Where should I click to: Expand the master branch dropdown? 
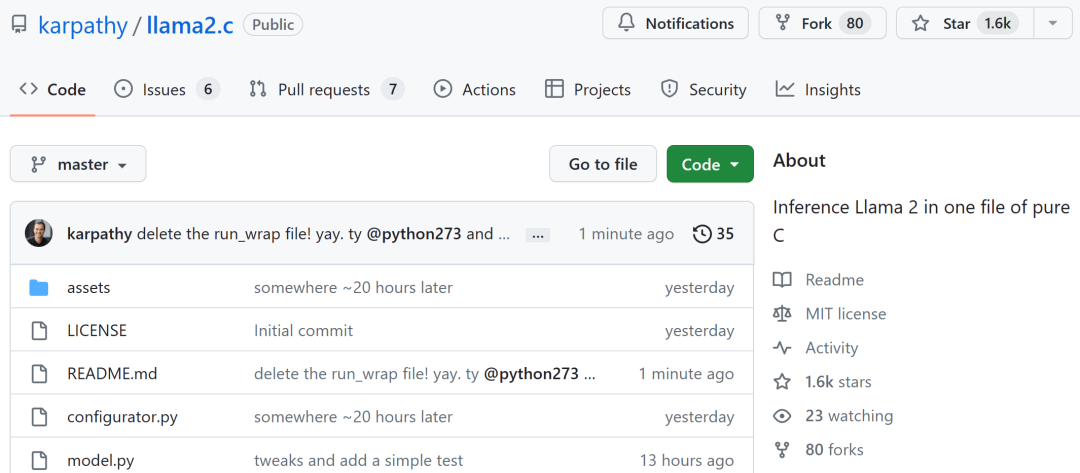(x=78, y=164)
